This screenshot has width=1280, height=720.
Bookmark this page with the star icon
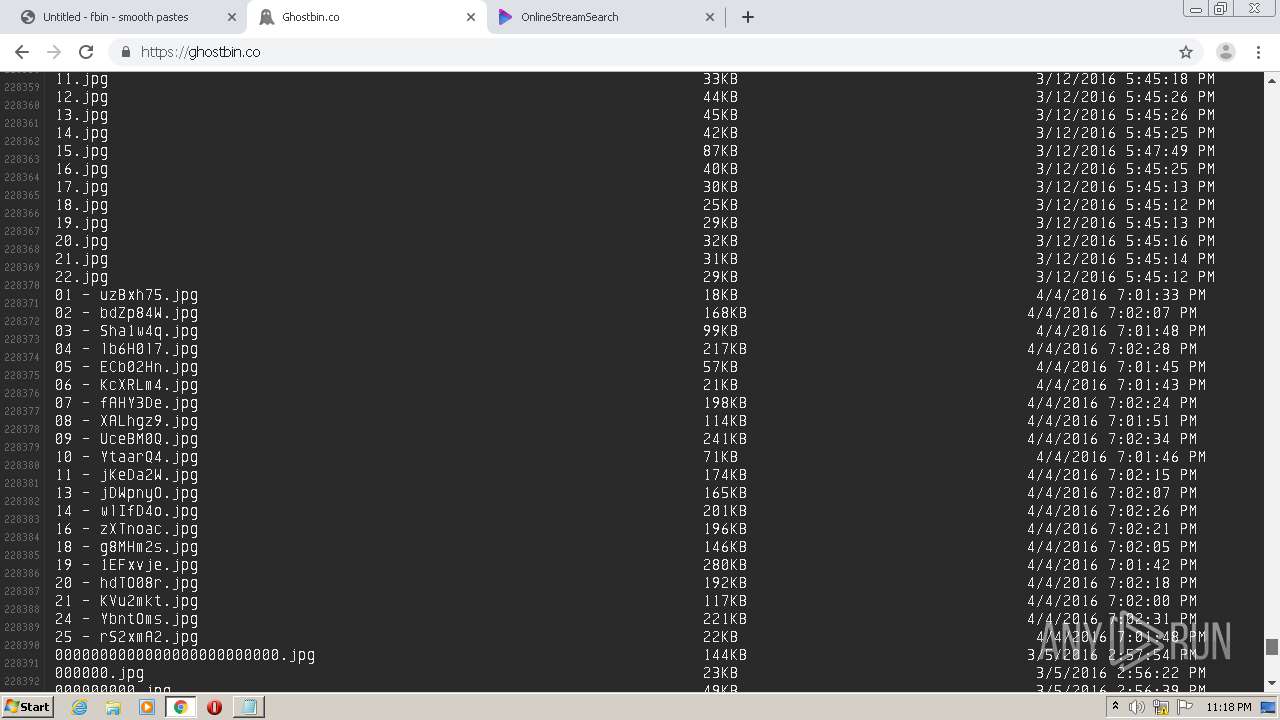pos(1186,52)
